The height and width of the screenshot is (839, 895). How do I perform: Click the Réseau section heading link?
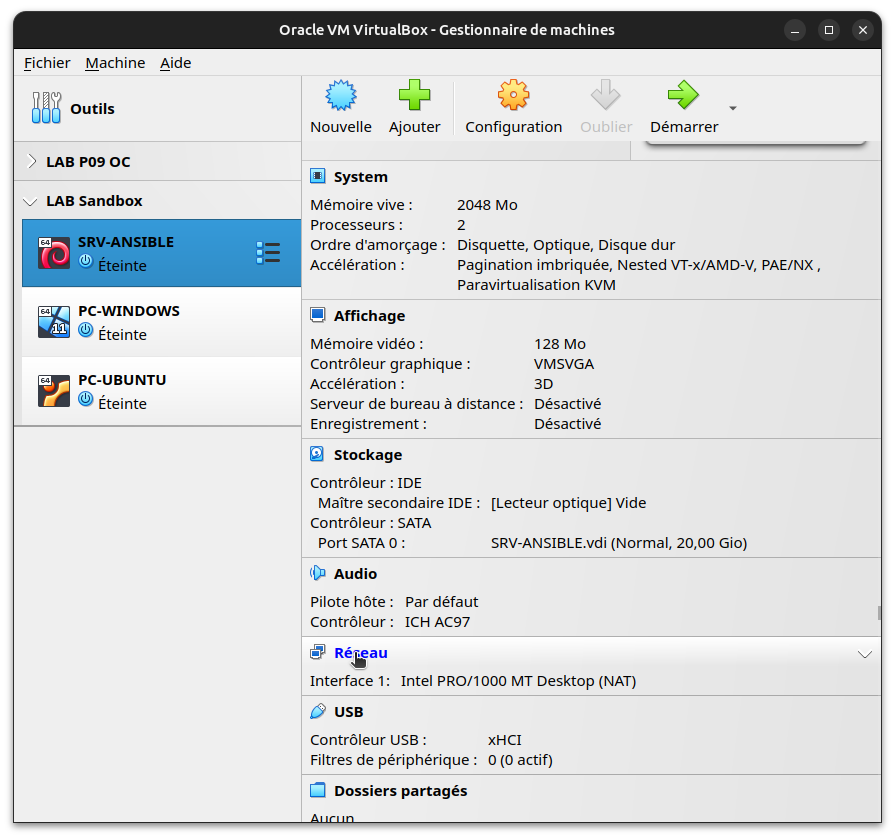point(361,652)
